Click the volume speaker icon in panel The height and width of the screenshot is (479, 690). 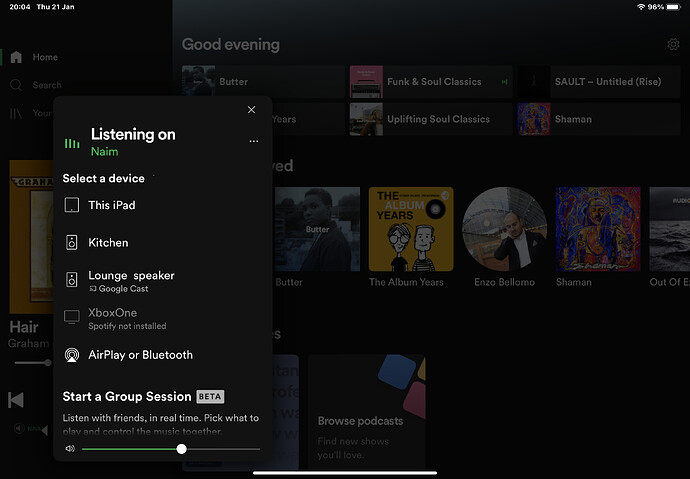point(70,449)
